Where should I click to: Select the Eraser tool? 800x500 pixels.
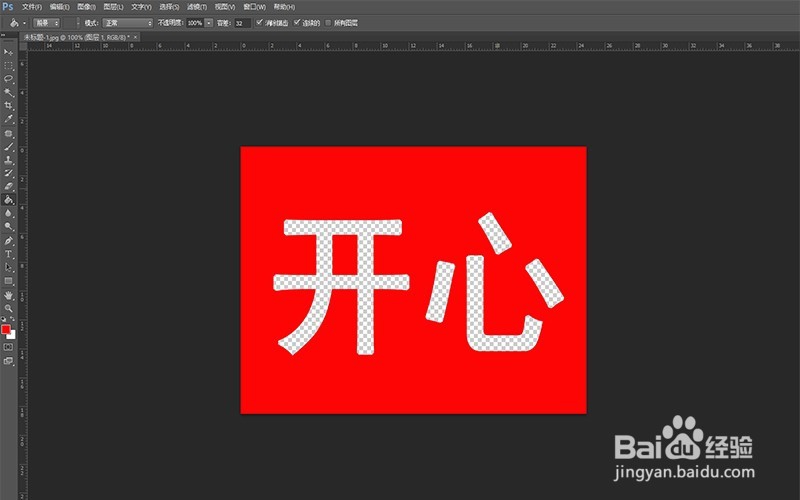(8, 187)
